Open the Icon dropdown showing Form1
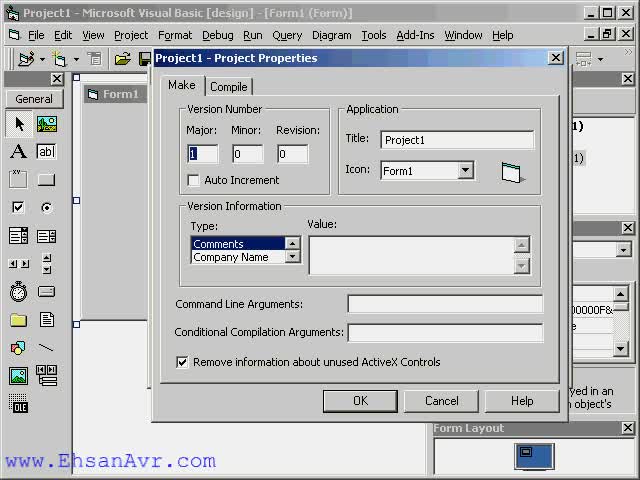640x480 pixels. point(466,171)
